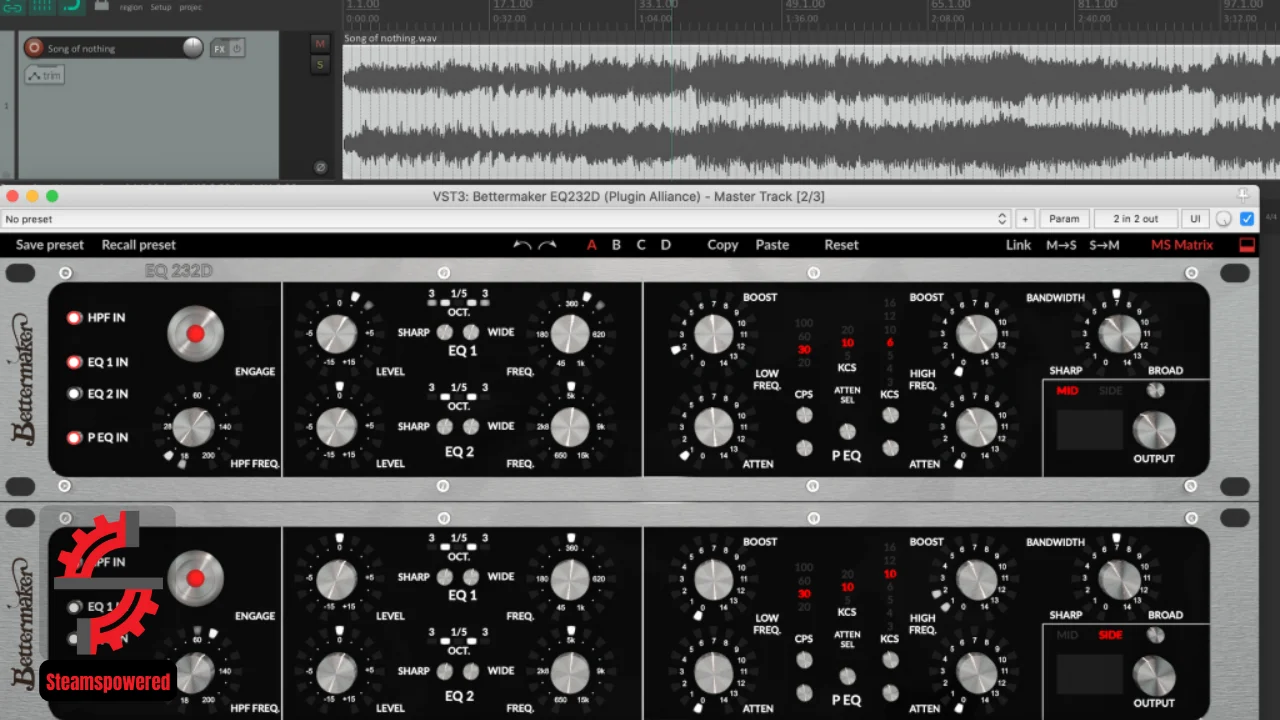This screenshot has width=1280, height=720.
Task: Pin the plugin window with the pin icon
Action: [1244, 196]
